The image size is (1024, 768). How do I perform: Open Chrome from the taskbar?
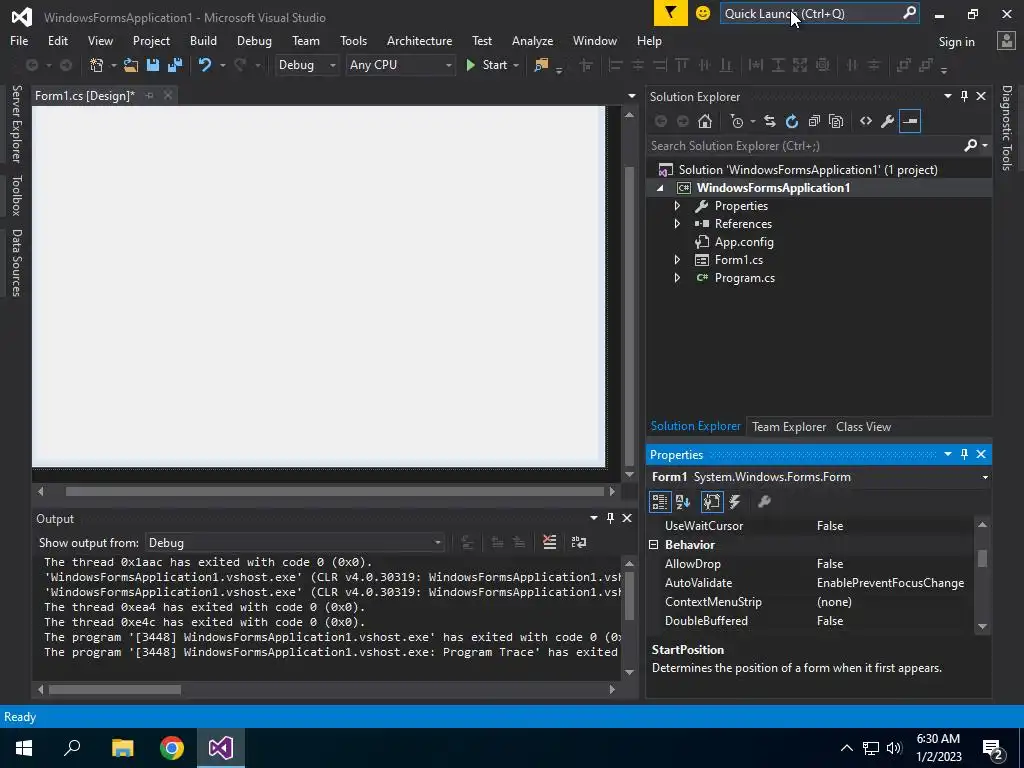pyautogui.click(x=172, y=748)
